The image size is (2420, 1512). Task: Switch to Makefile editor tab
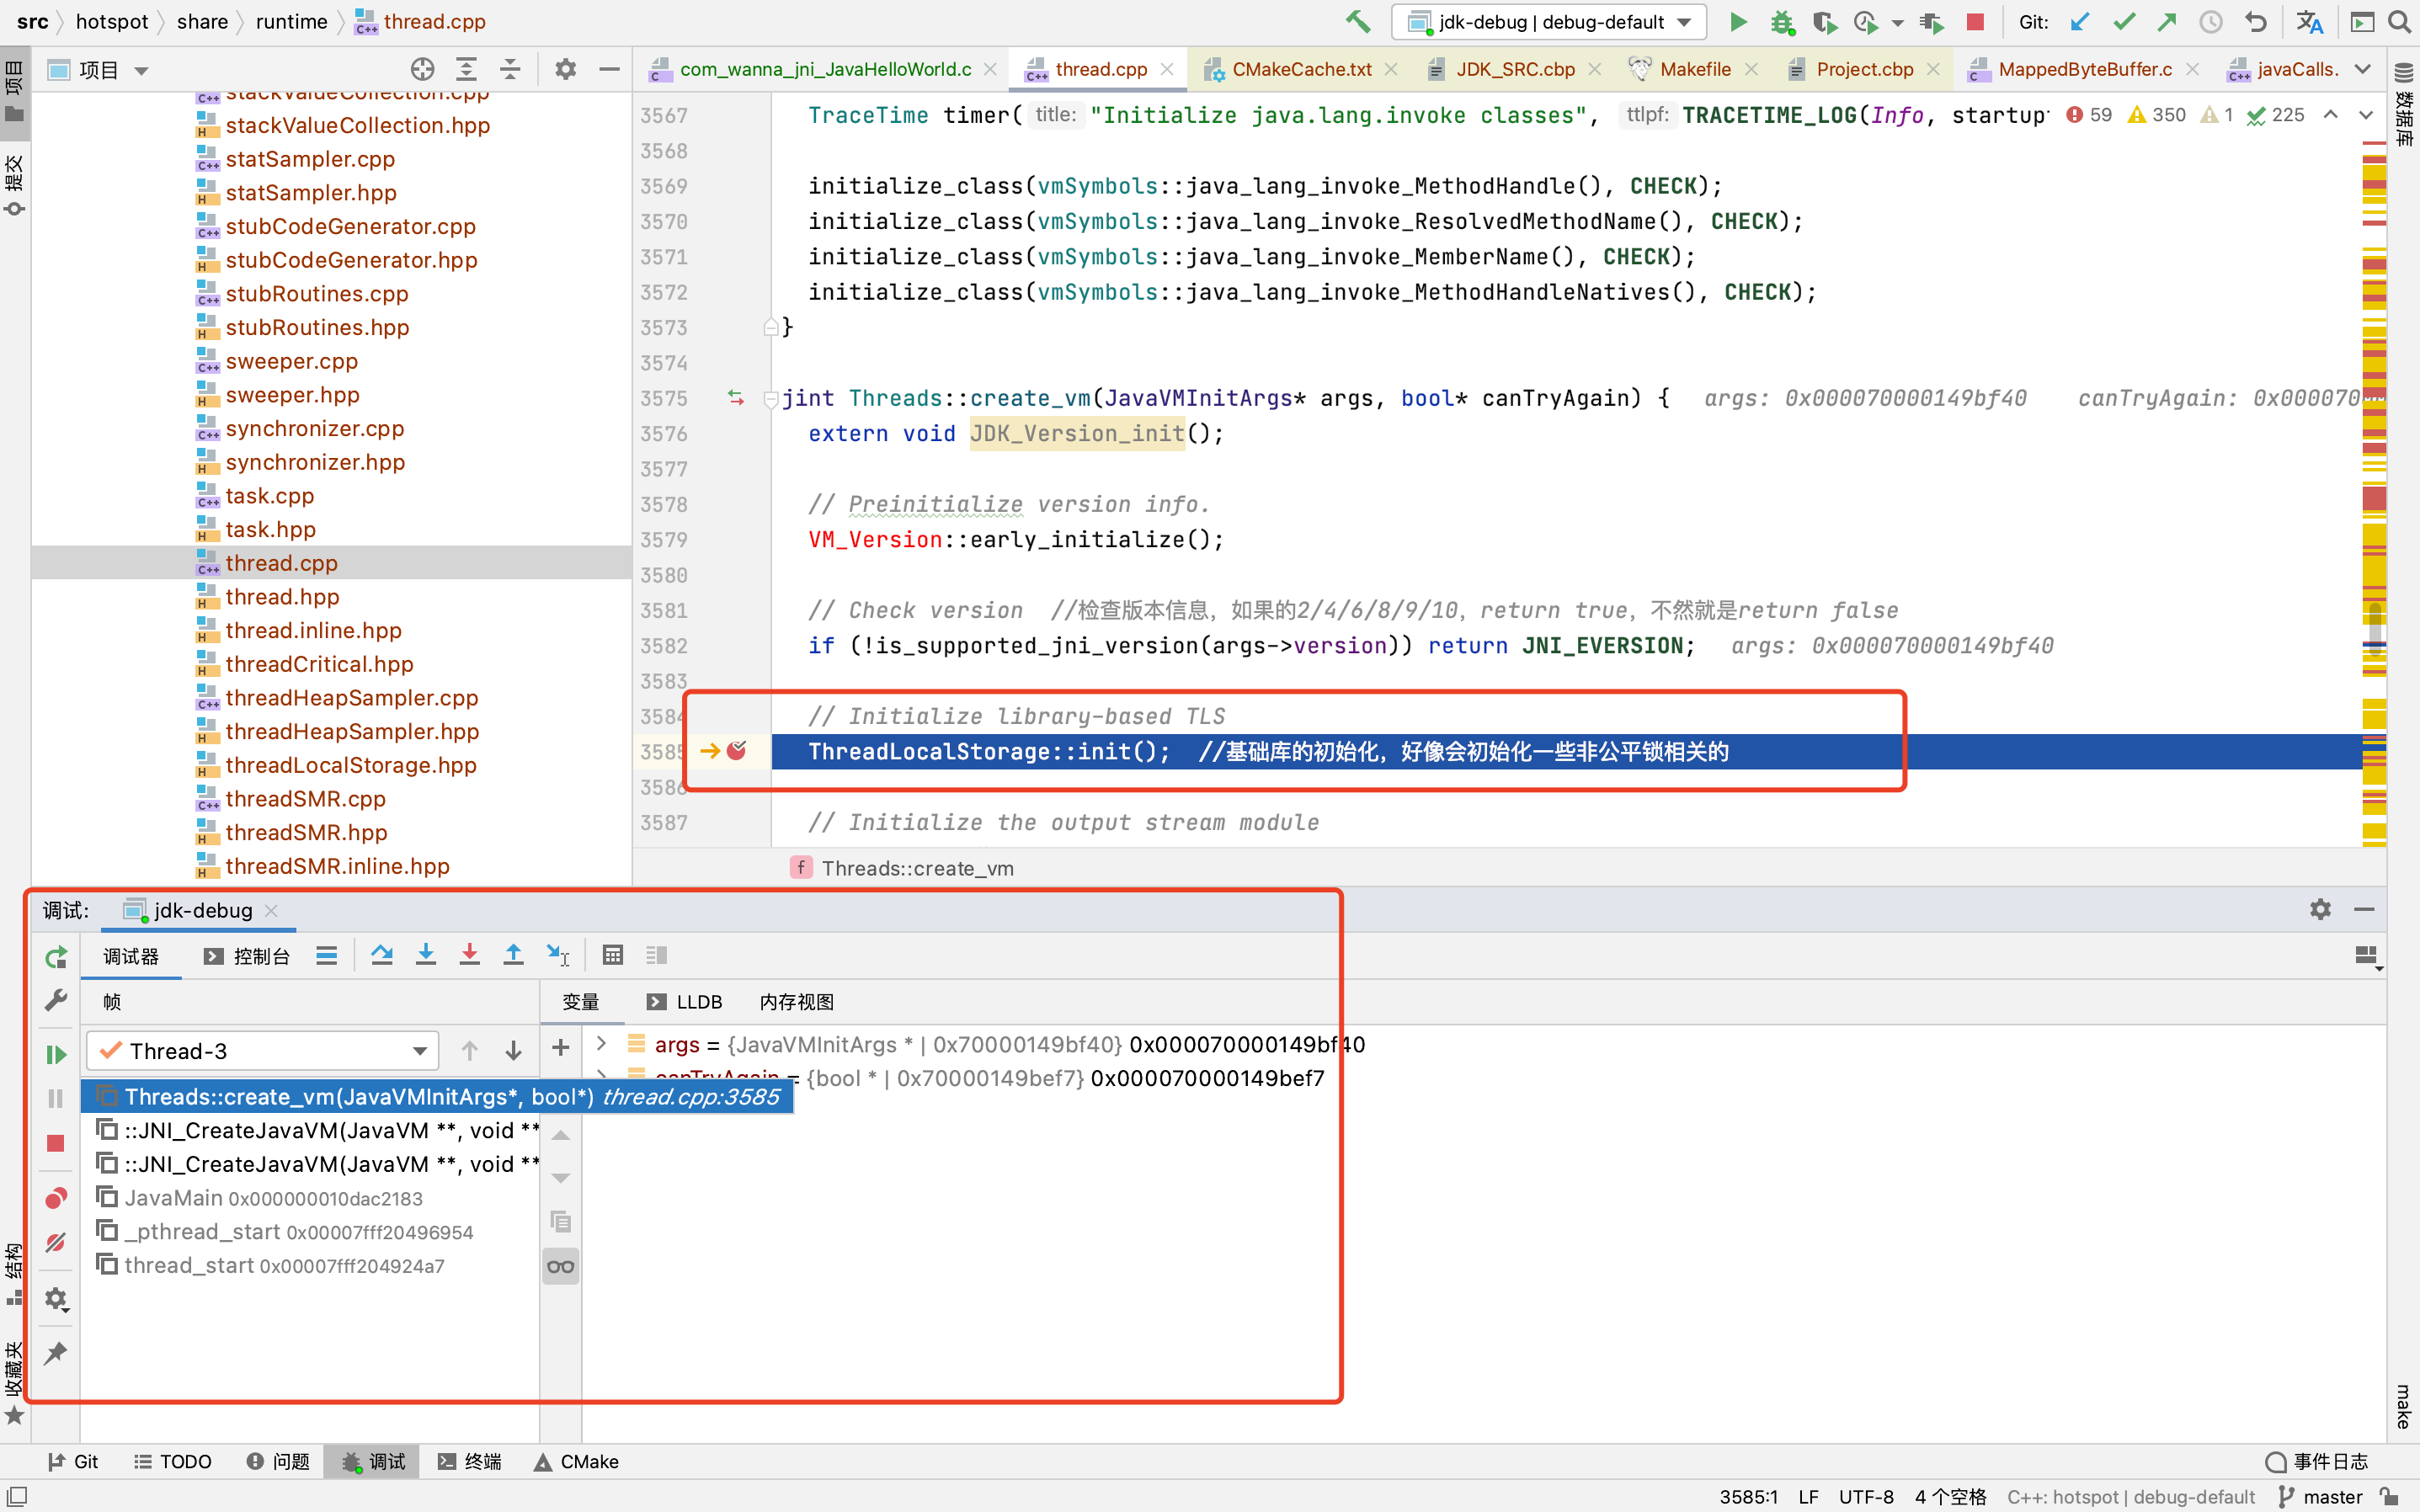[x=1694, y=69]
